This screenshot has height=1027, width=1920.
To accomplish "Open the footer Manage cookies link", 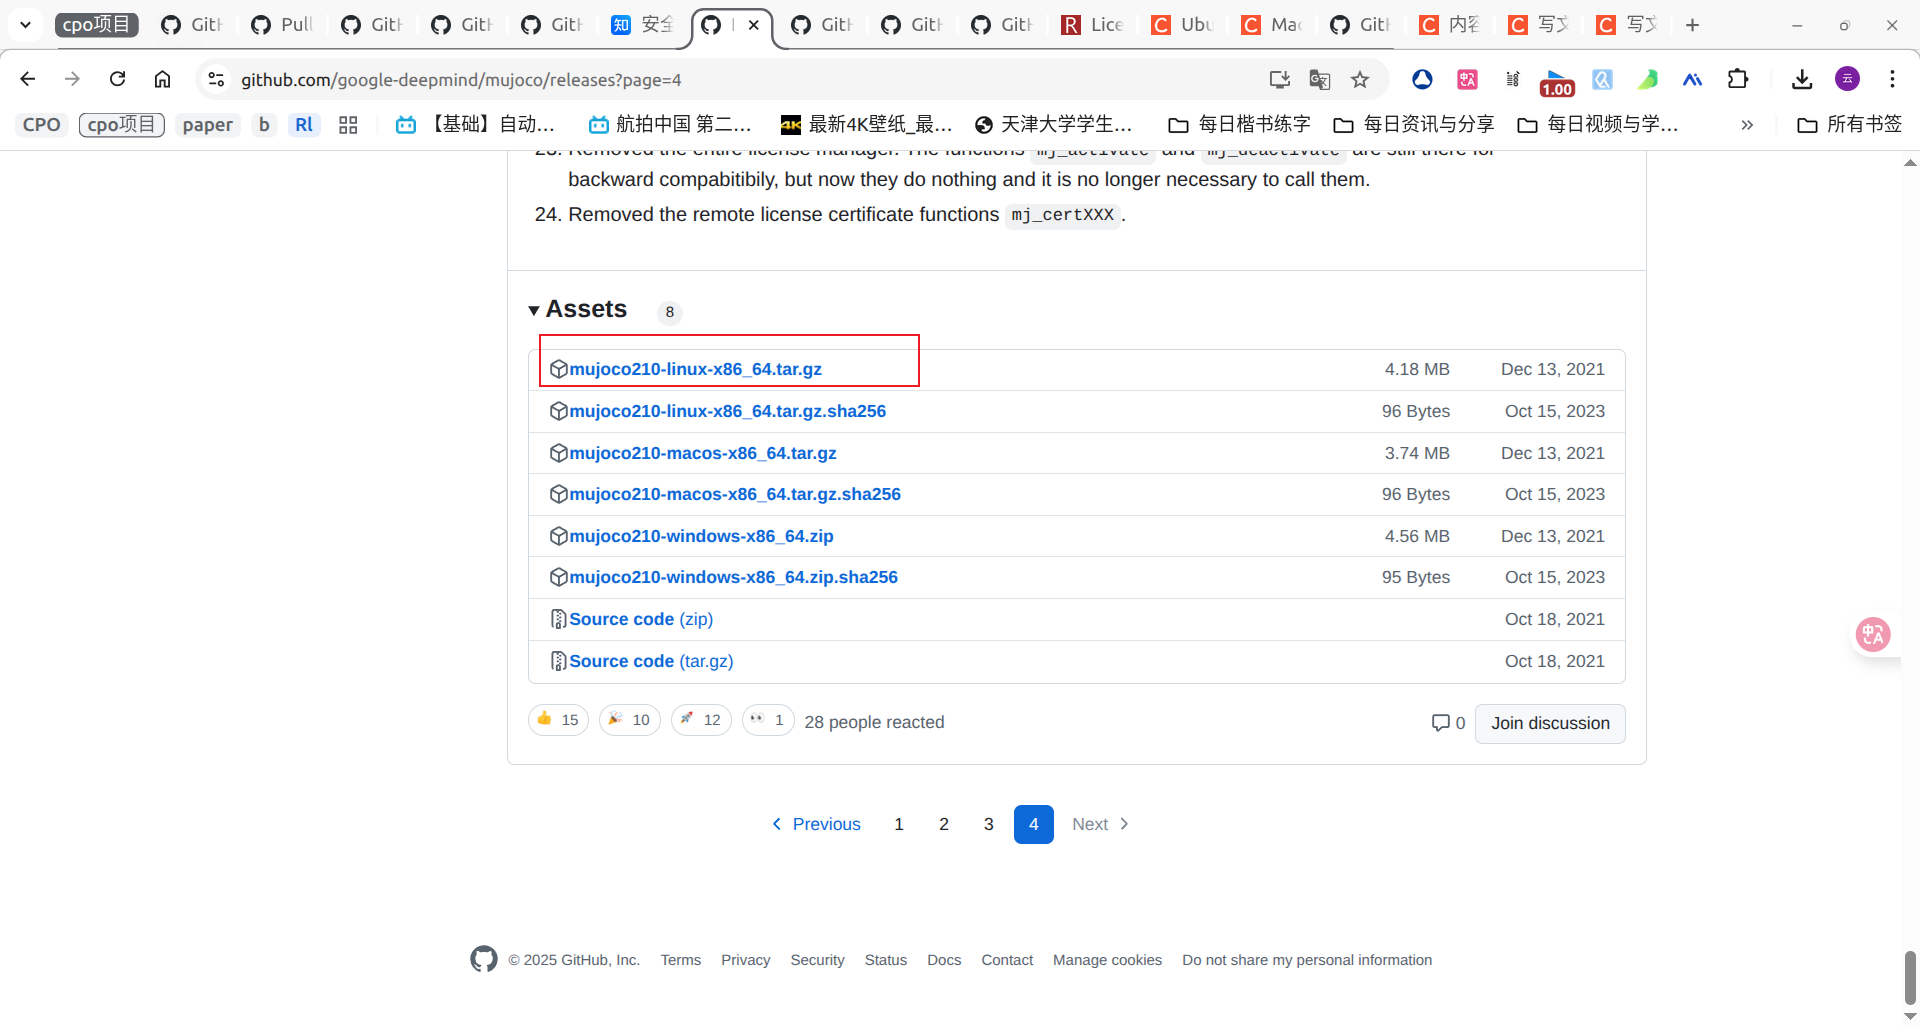I will [x=1107, y=960].
